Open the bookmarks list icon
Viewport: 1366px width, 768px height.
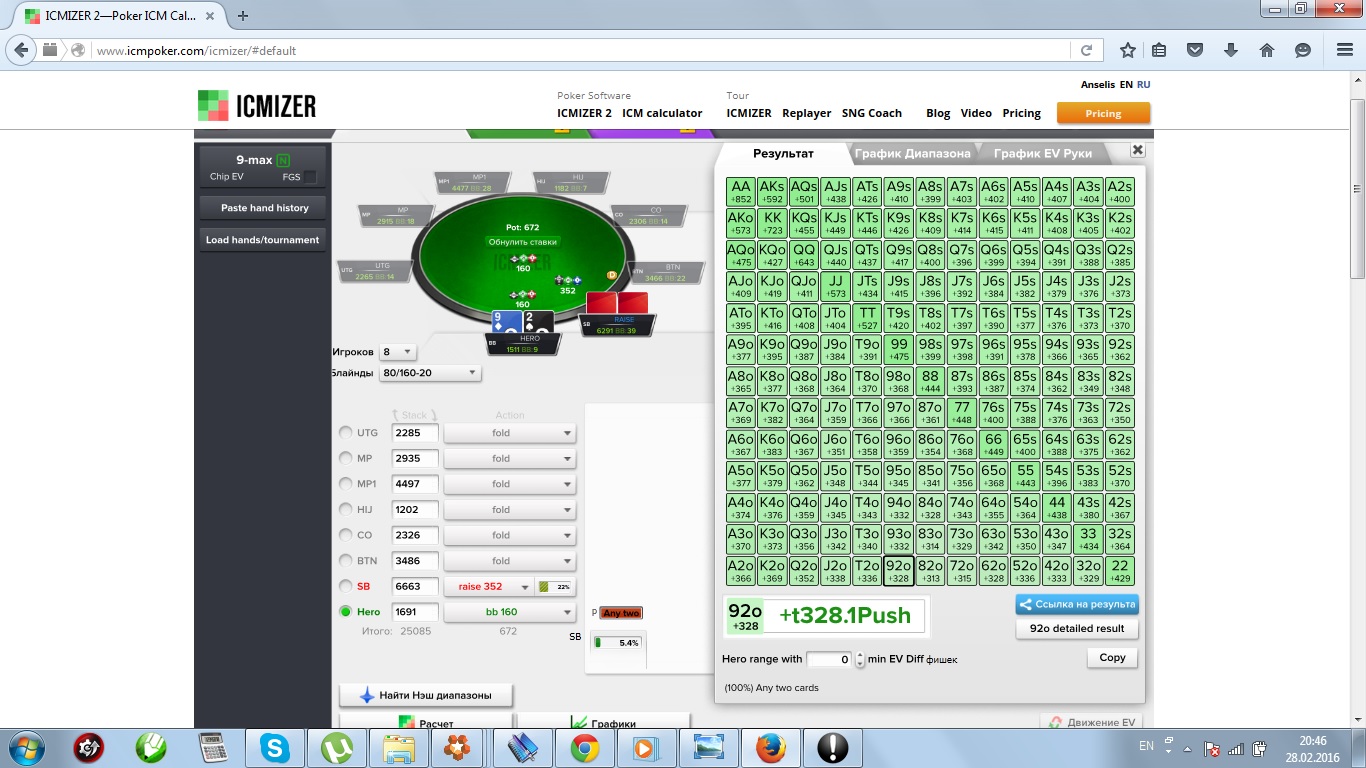pyautogui.click(x=1159, y=50)
